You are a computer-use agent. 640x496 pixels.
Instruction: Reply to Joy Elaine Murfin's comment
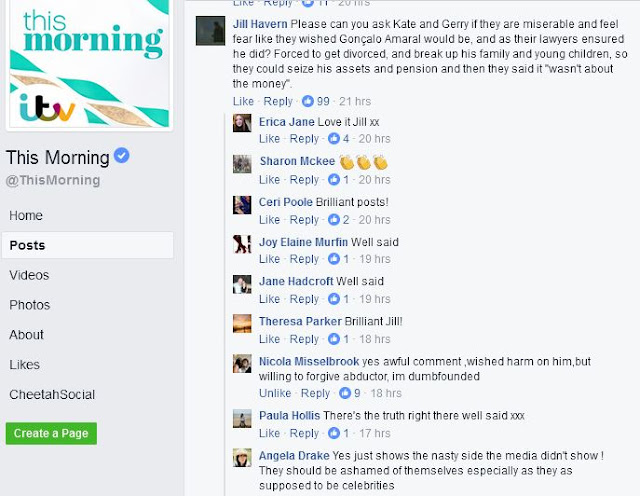[x=304, y=259]
